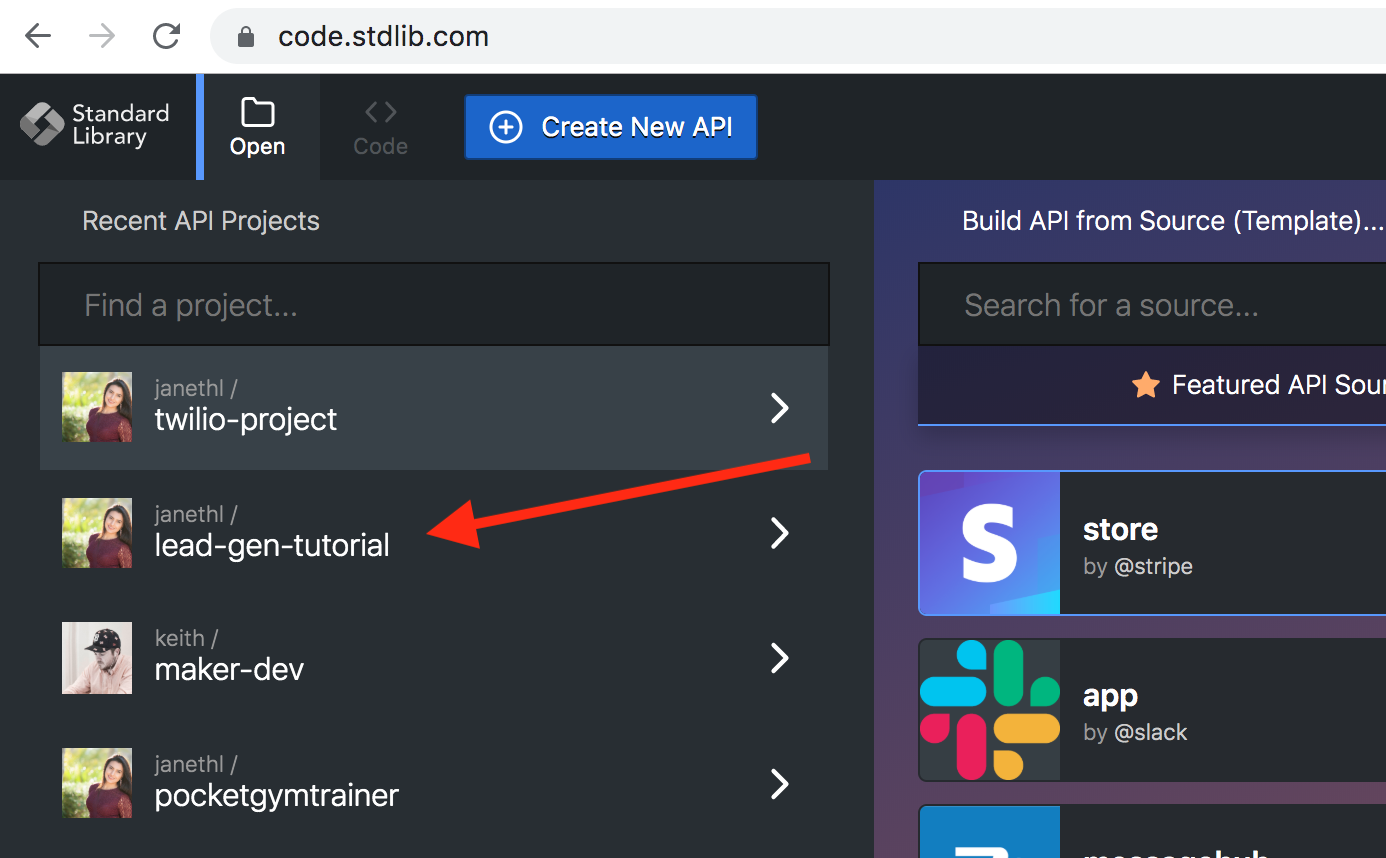Click keith avatar on maker-dev row

[x=97, y=658]
